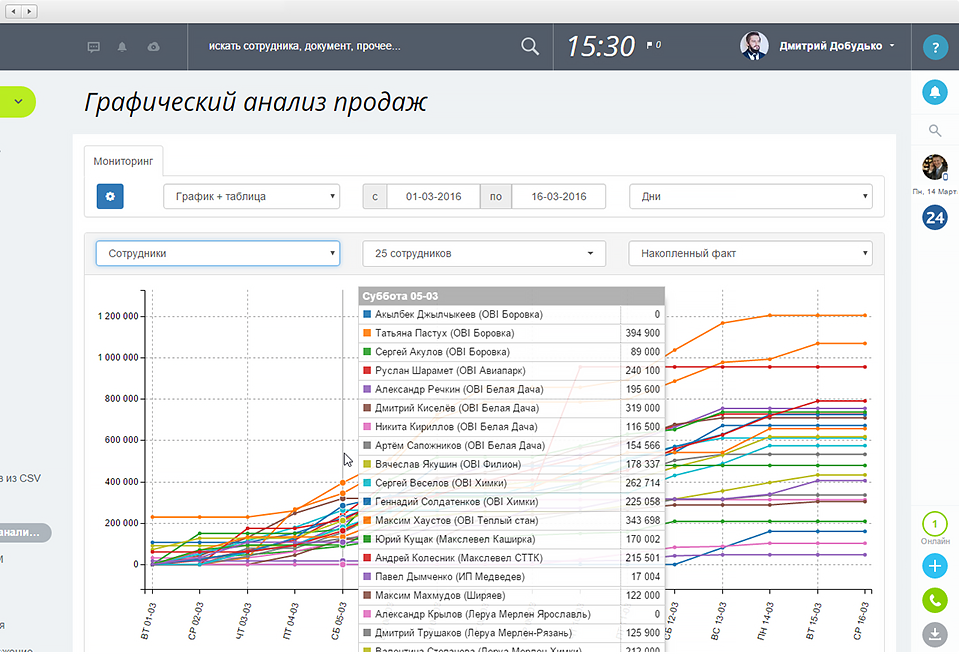
Task: Click the Графический анализ продаж heading
Action: click(256, 102)
